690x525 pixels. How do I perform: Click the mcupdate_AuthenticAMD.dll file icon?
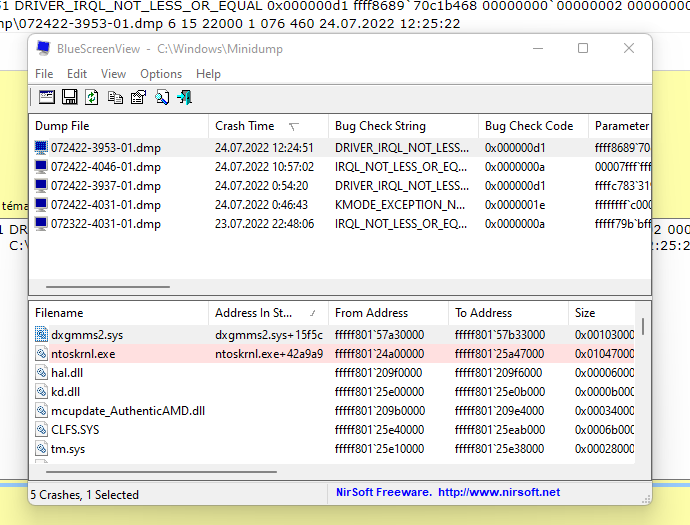41,410
